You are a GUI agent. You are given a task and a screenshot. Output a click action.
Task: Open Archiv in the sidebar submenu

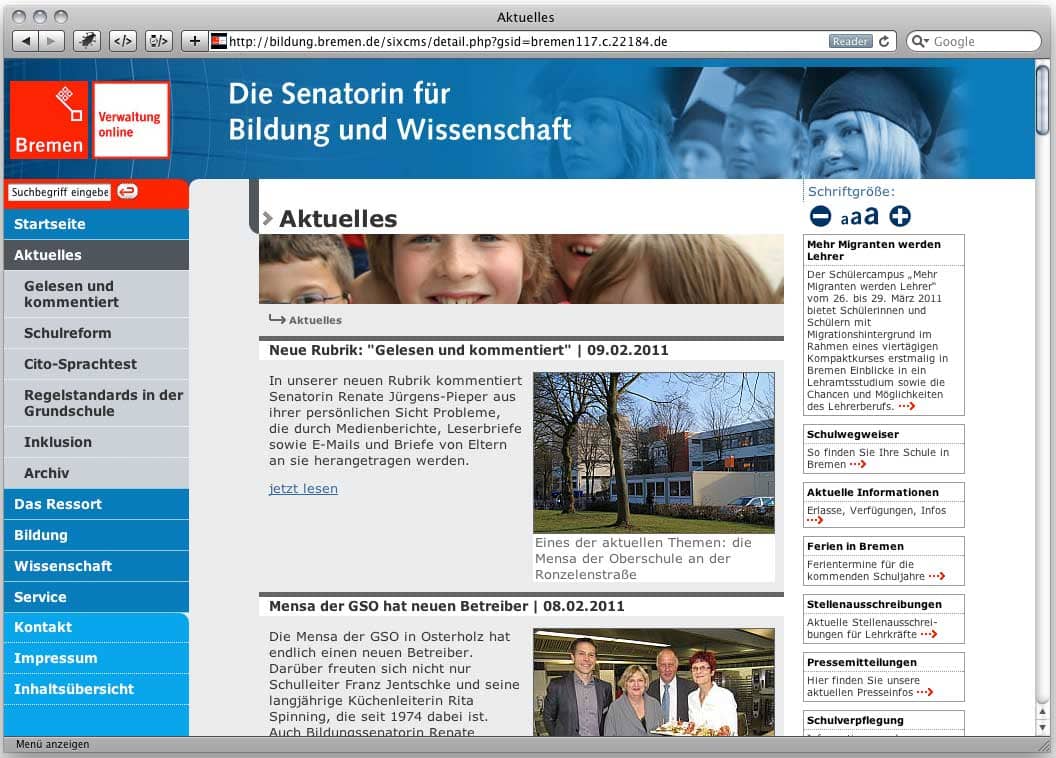click(x=47, y=473)
